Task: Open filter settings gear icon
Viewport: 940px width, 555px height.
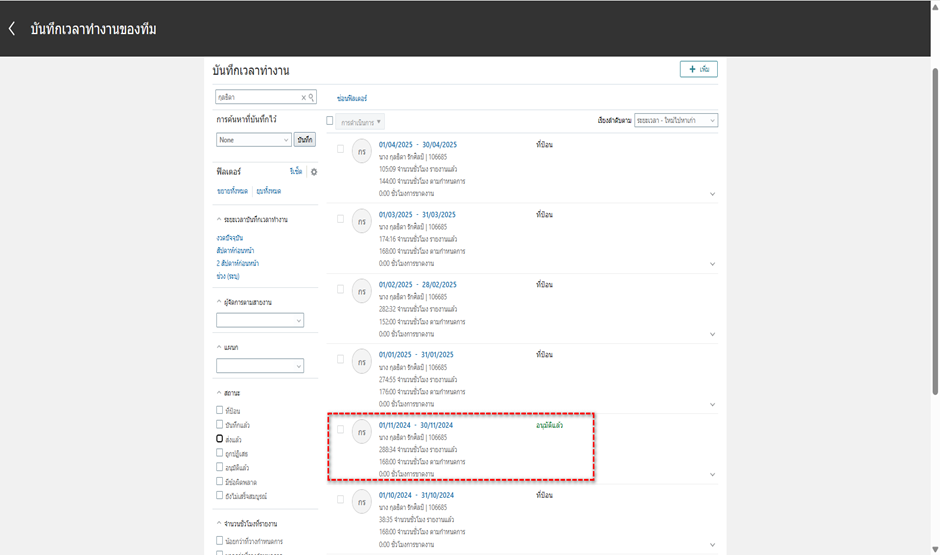Action: click(x=313, y=172)
